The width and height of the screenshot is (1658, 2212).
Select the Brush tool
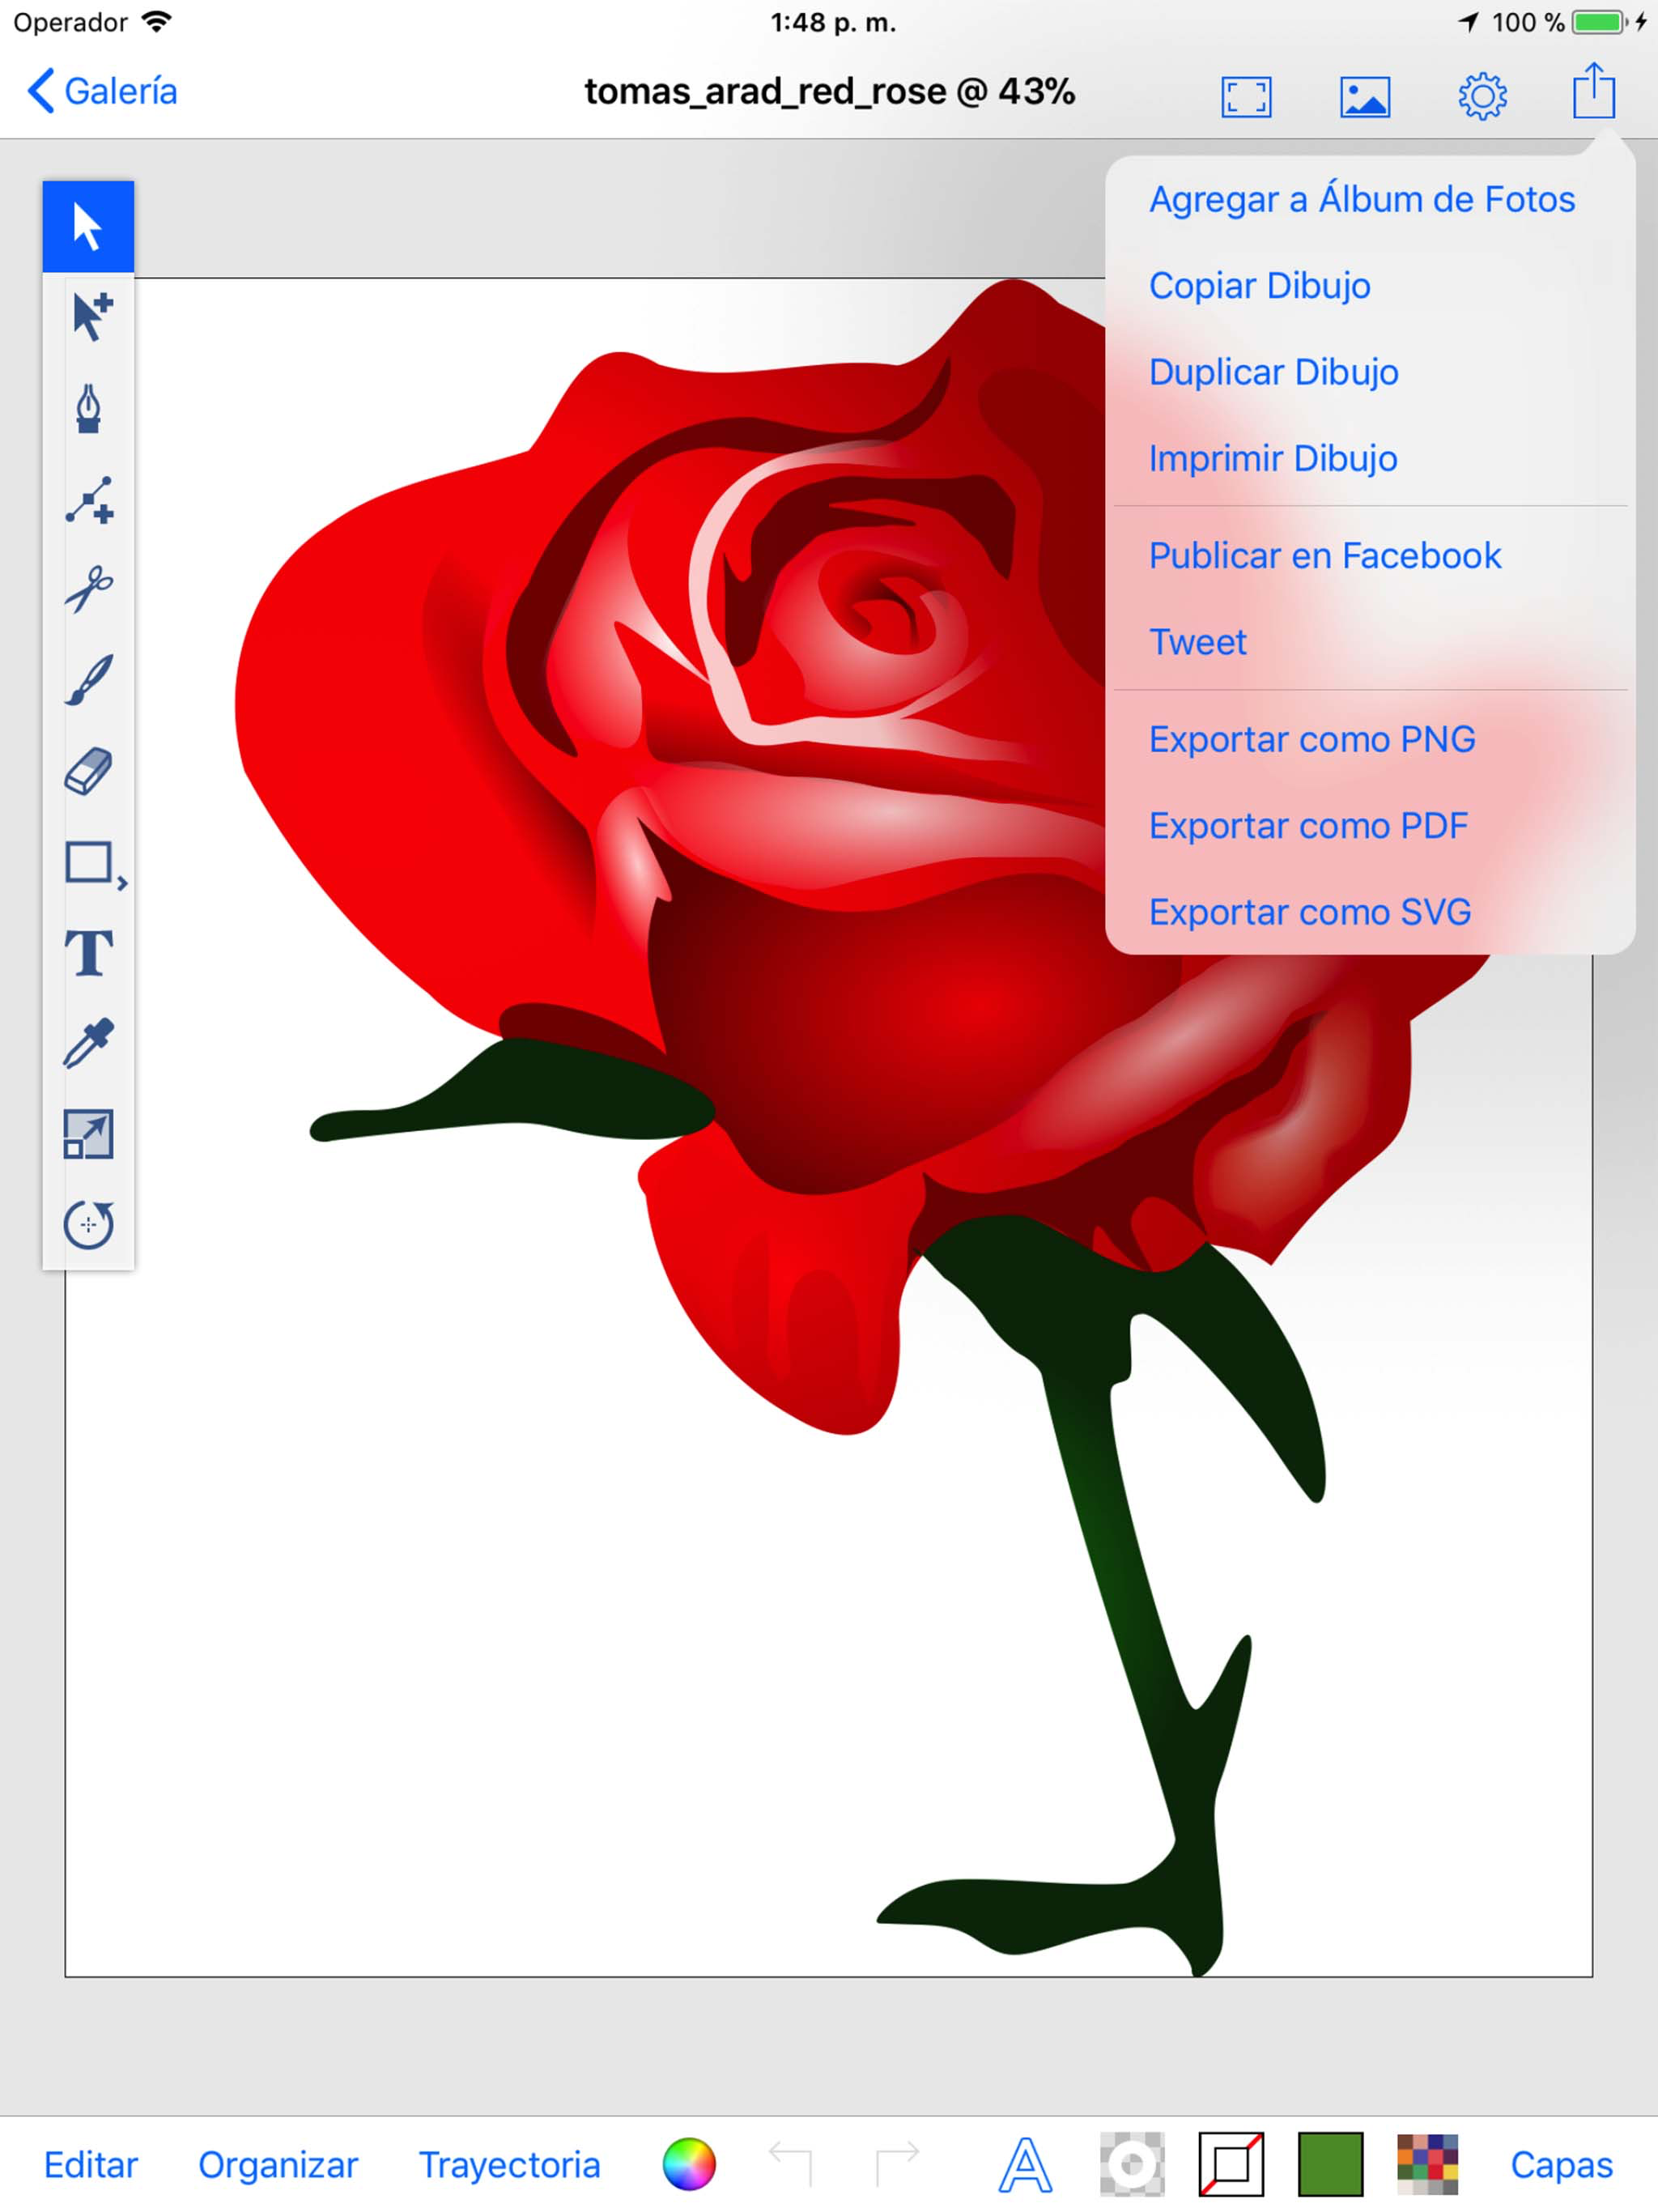[88, 680]
